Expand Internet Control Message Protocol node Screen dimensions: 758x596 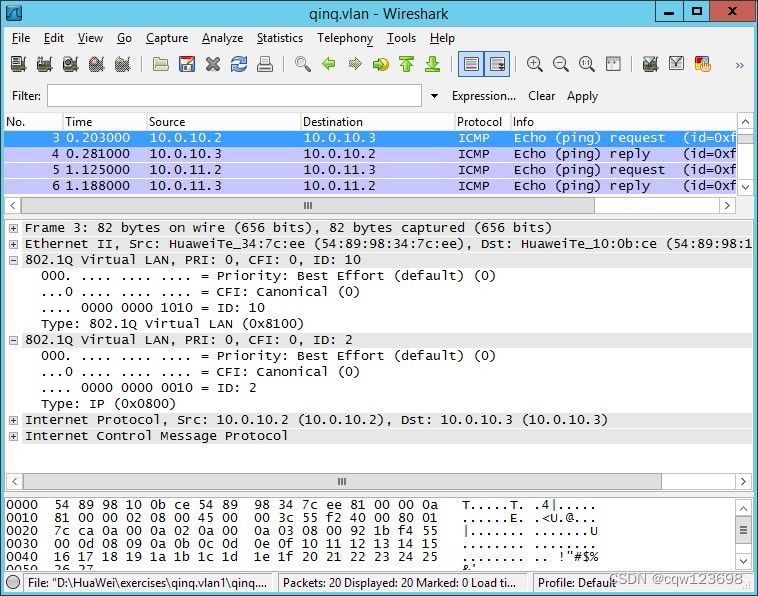click(14, 436)
